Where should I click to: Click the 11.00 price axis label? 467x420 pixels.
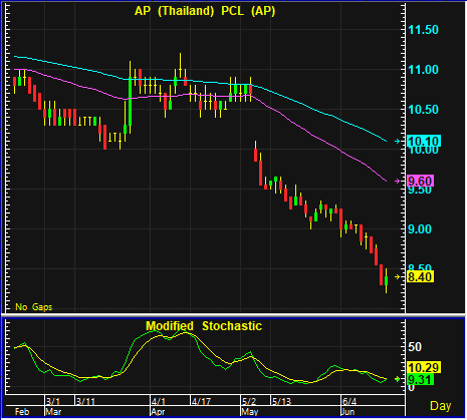click(424, 70)
